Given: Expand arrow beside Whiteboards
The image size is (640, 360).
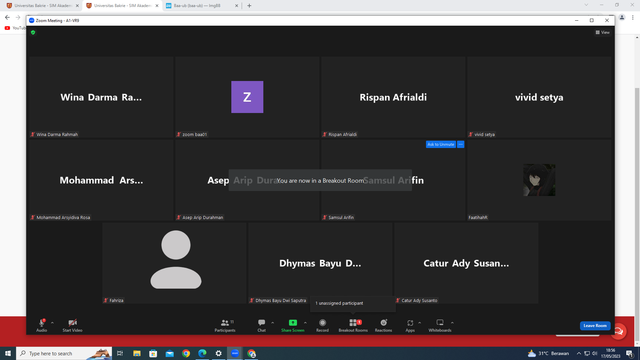Looking at the screenshot, I should click(x=452, y=323).
